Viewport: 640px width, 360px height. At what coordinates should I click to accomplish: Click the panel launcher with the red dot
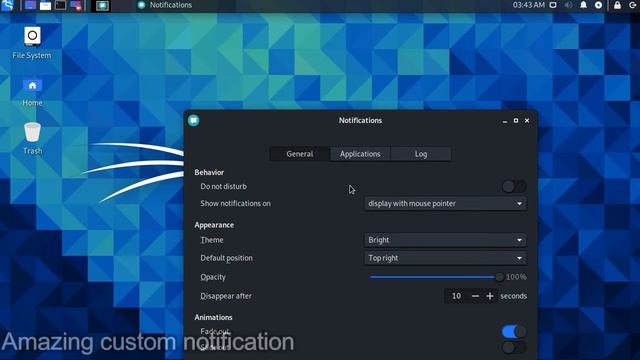76,5
